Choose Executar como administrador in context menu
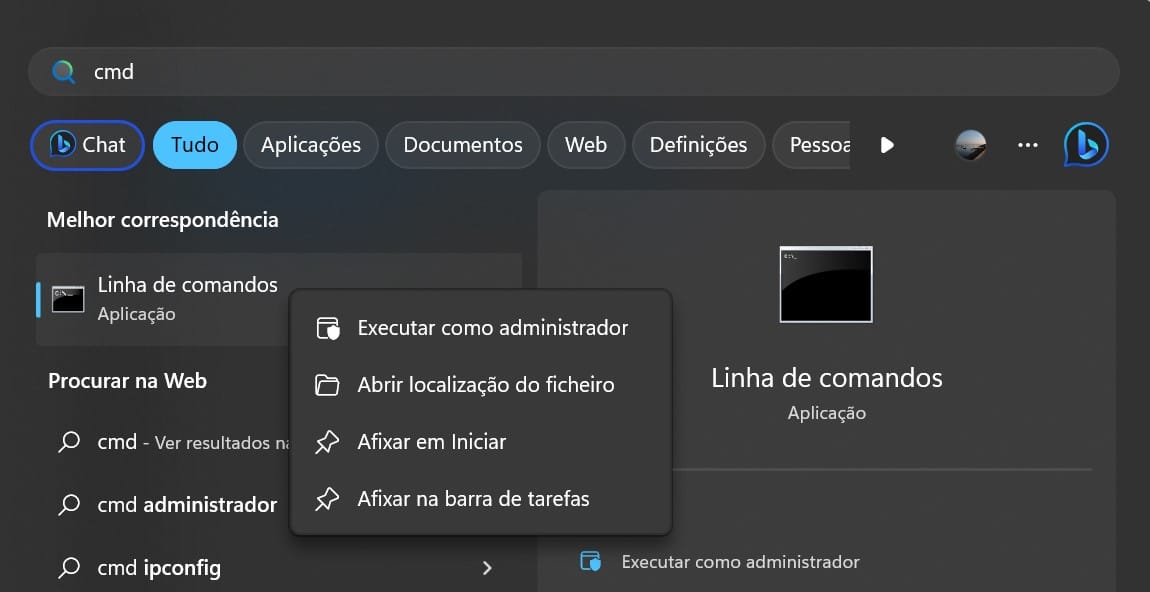The width and height of the screenshot is (1150, 592). [x=492, y=328]
